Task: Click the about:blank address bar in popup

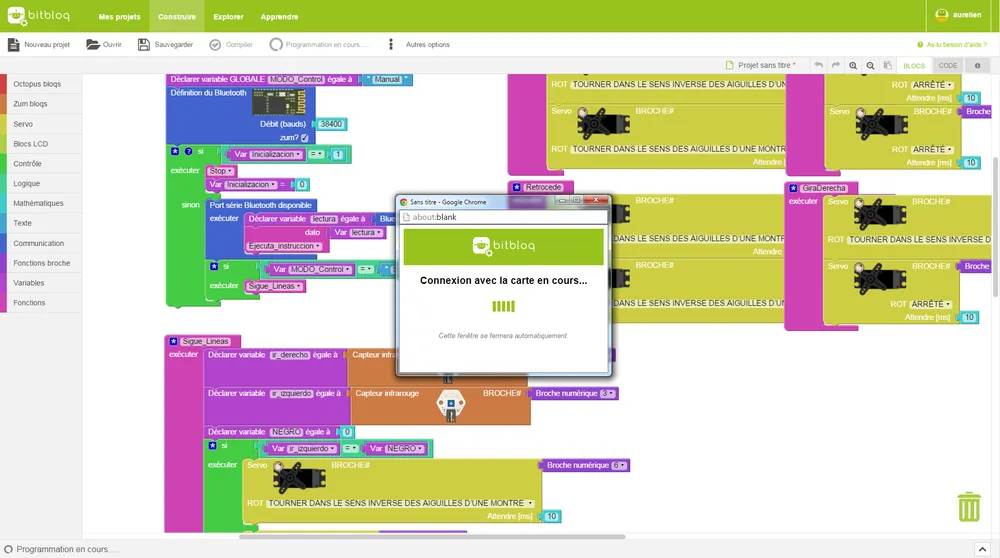Action: click(x=504, y=217)
